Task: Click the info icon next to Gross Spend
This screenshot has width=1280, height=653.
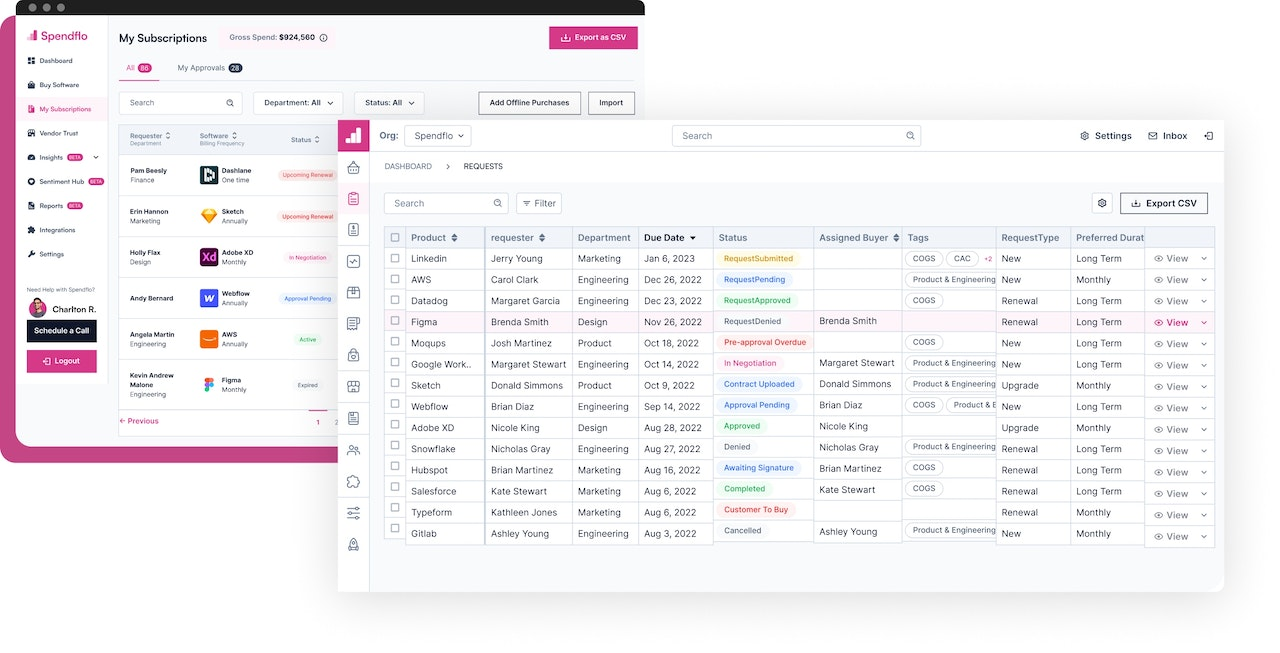Action: [323, 38]
